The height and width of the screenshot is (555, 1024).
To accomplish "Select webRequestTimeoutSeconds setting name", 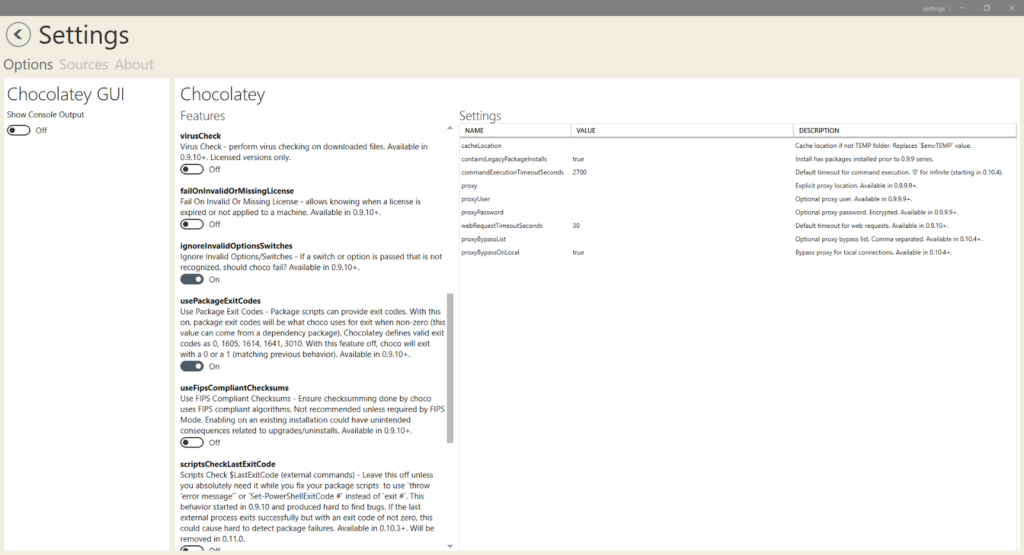I will tap(502, 226).
